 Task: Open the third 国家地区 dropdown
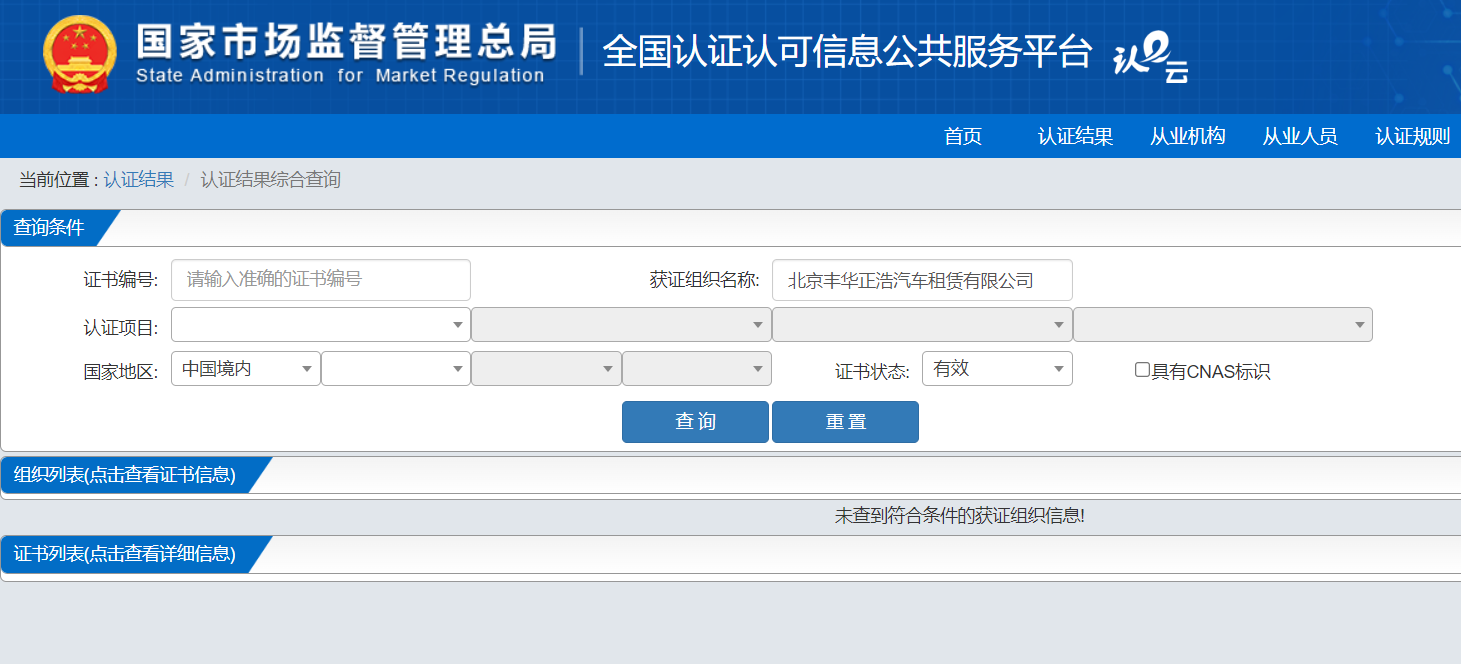click(546, 369)
